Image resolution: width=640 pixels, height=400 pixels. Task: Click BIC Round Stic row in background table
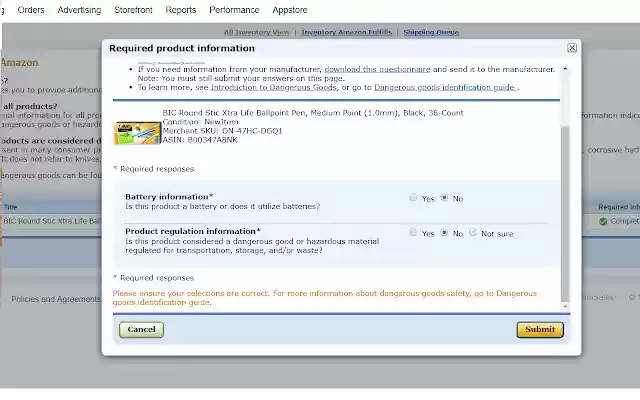tap(51, 221)
